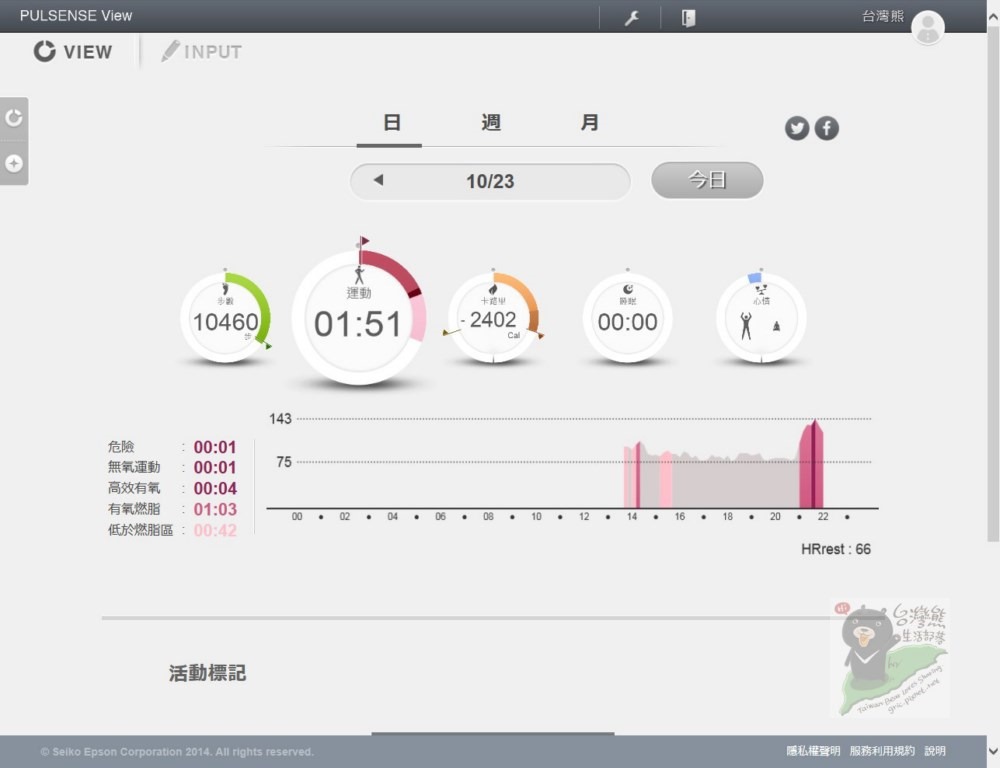
Task: Click the 活動標記 heading
Action: tap(207, 673)
